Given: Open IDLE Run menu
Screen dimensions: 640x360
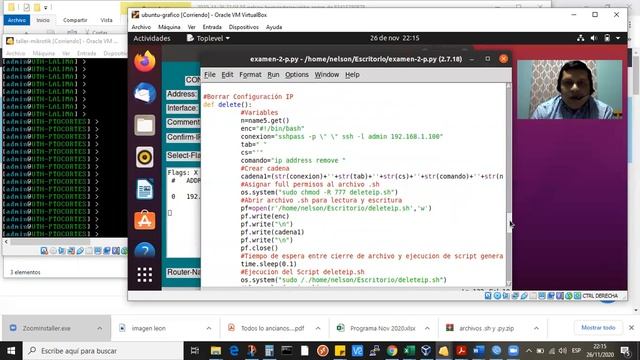Looking at the screenshot, I should pos(273,75).
